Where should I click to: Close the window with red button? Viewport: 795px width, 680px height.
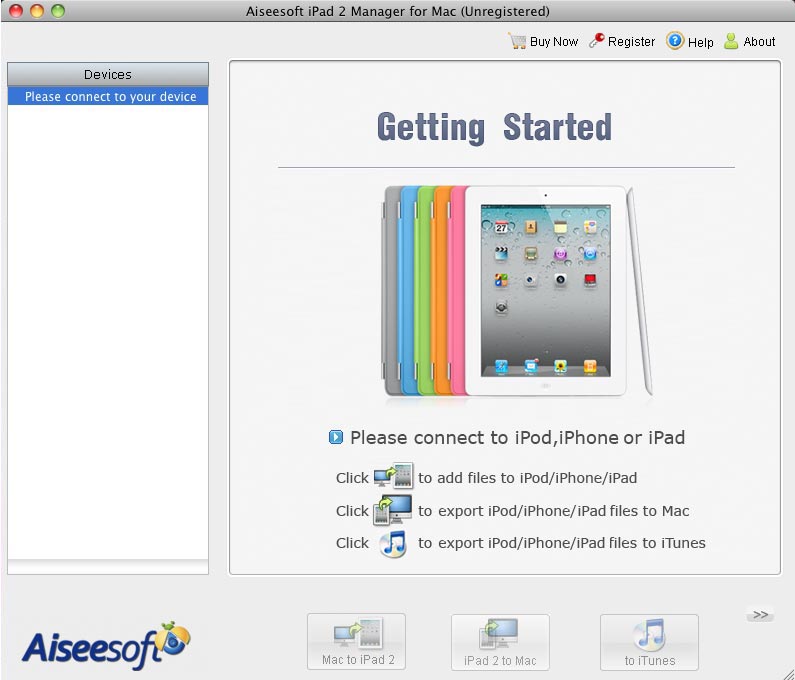tap(16, 11)
